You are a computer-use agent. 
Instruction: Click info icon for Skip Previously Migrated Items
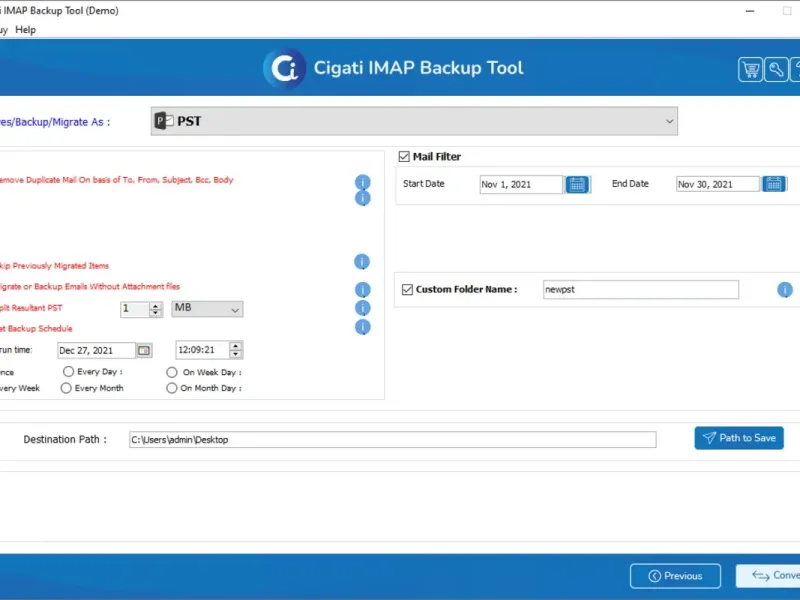click(x=362, y=262)
